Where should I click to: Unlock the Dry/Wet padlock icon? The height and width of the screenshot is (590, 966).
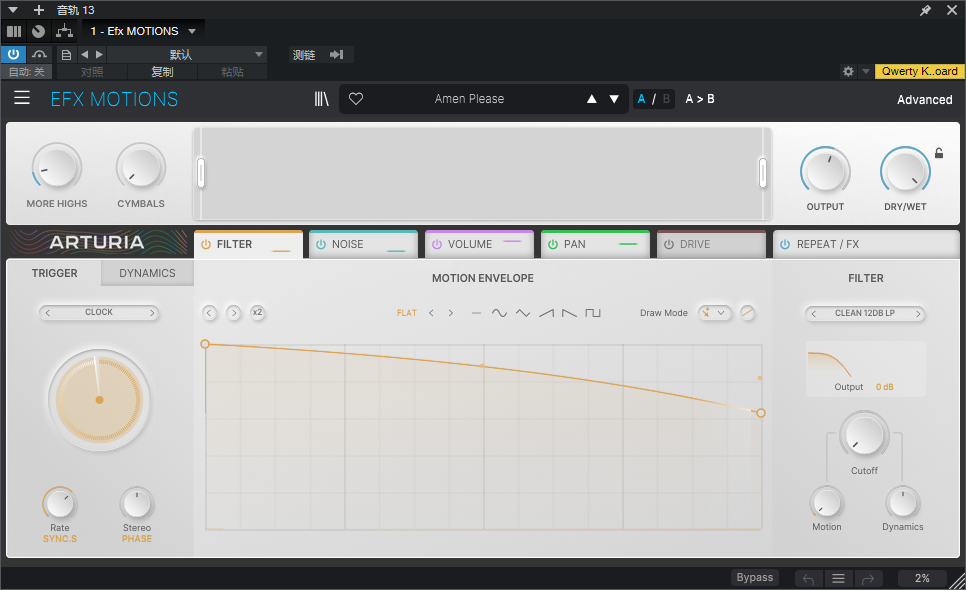[939, 153]
